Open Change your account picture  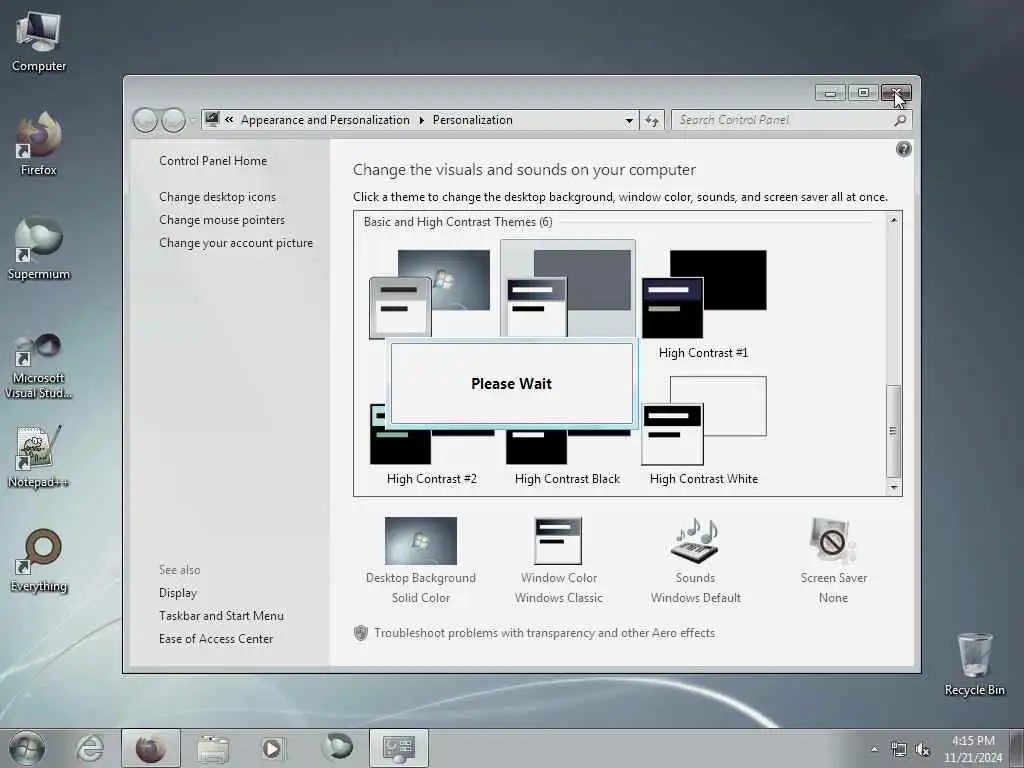click(236, 242)
